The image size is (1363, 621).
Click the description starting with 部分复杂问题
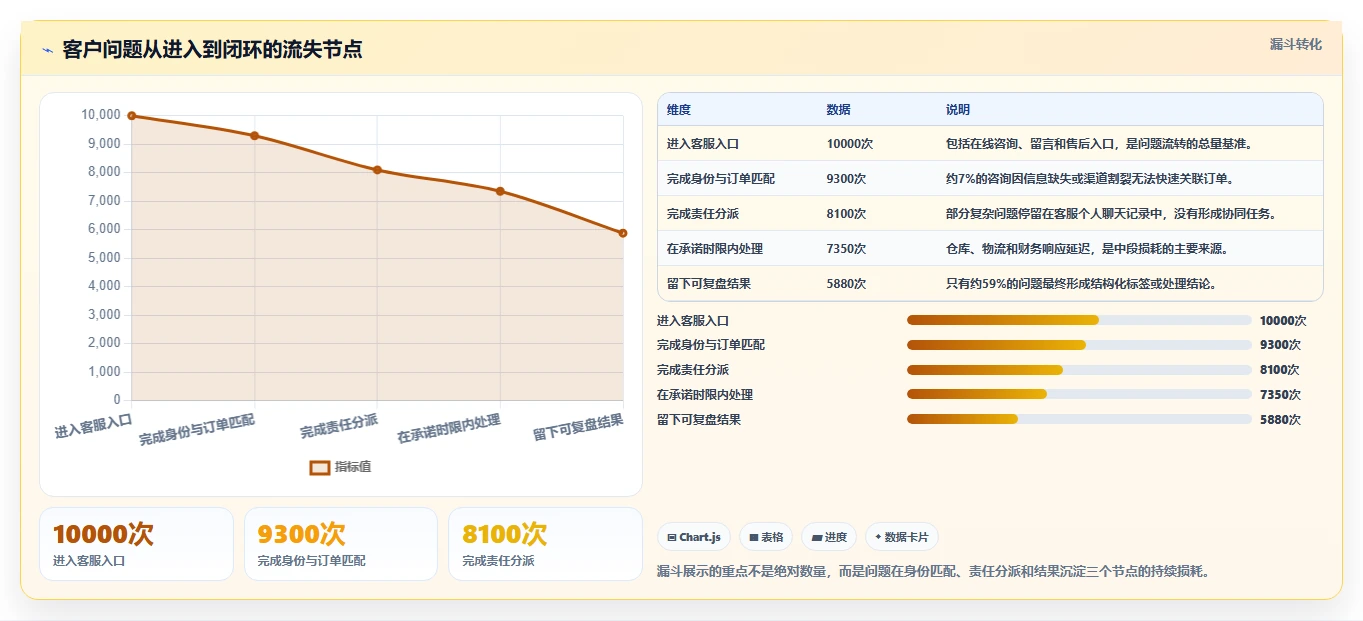(1111, 214)
